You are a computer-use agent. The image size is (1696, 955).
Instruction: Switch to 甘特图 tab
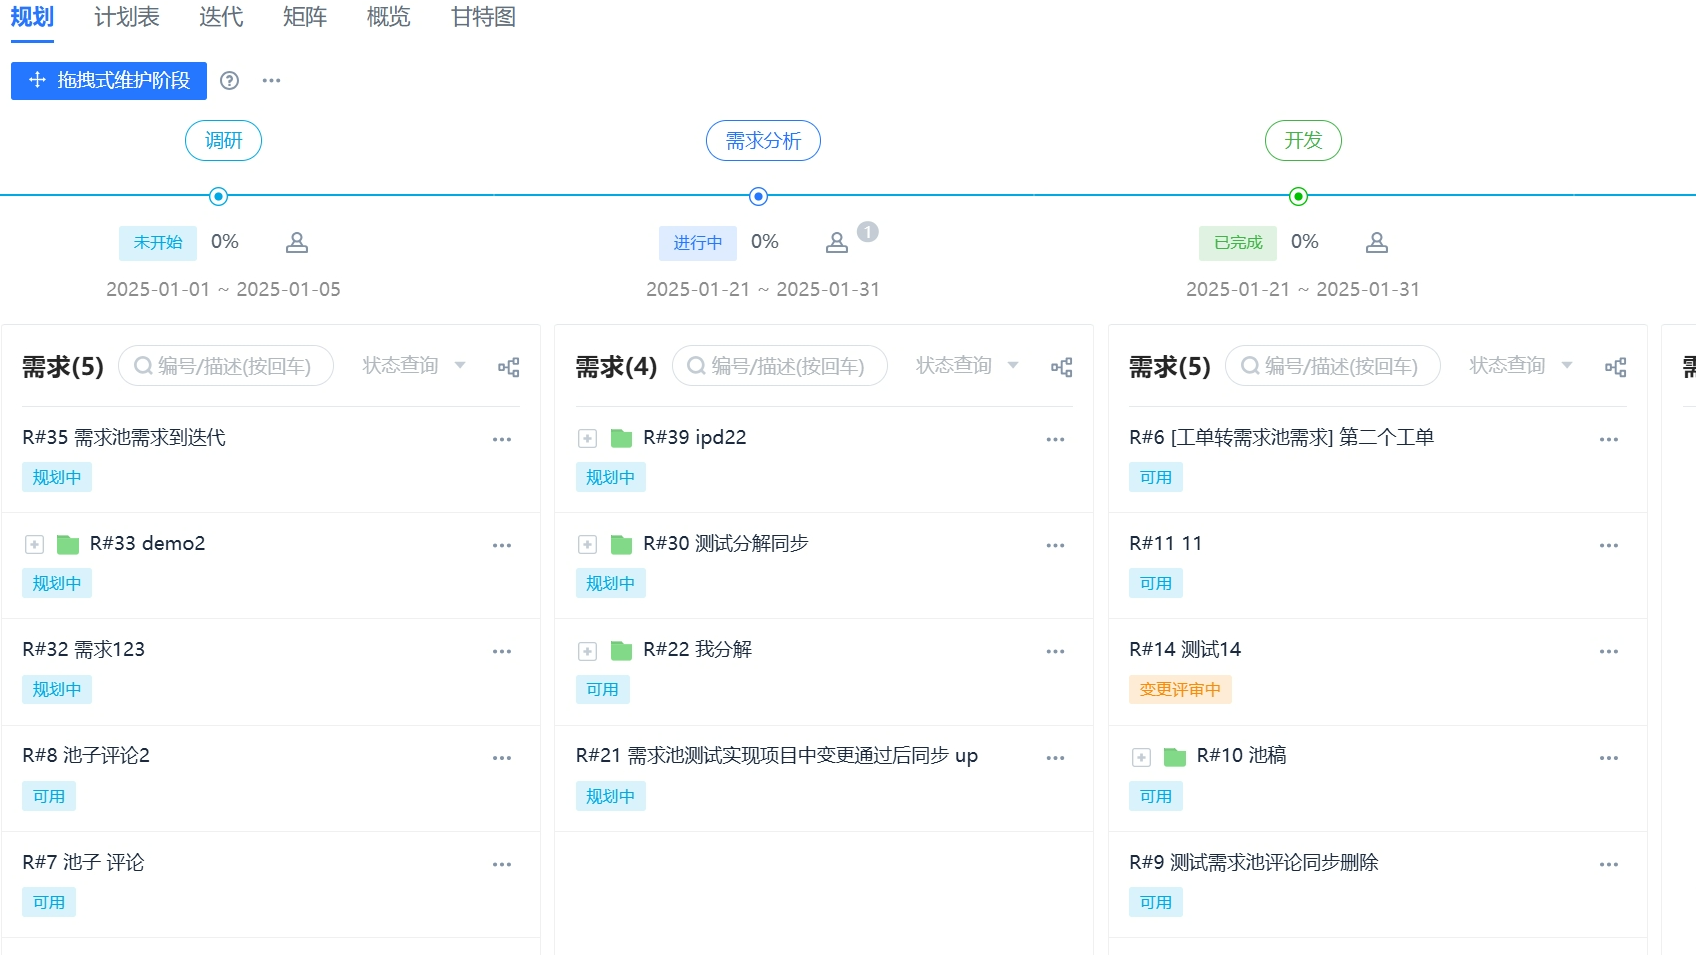click(x=484, y=17)
